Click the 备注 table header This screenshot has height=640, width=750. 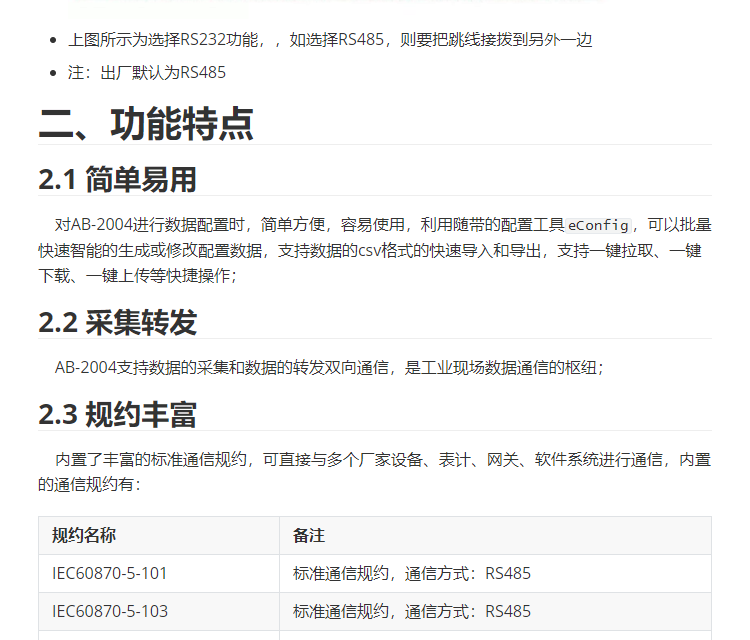495,536
